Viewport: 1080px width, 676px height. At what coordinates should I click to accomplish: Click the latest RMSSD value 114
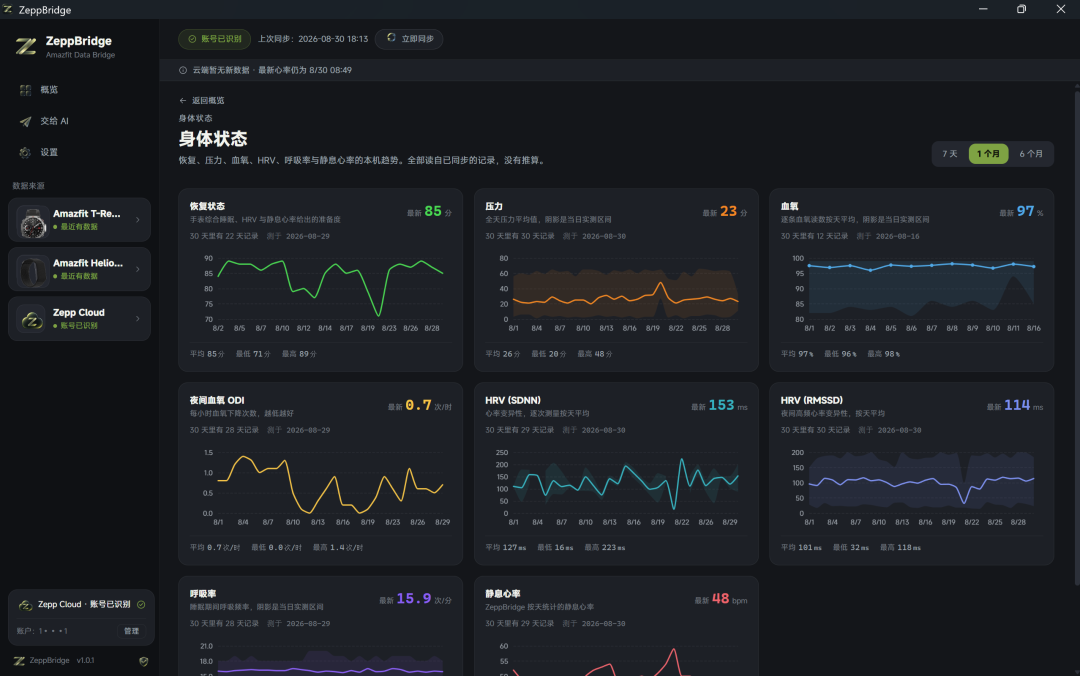[x=1017, y=405]
